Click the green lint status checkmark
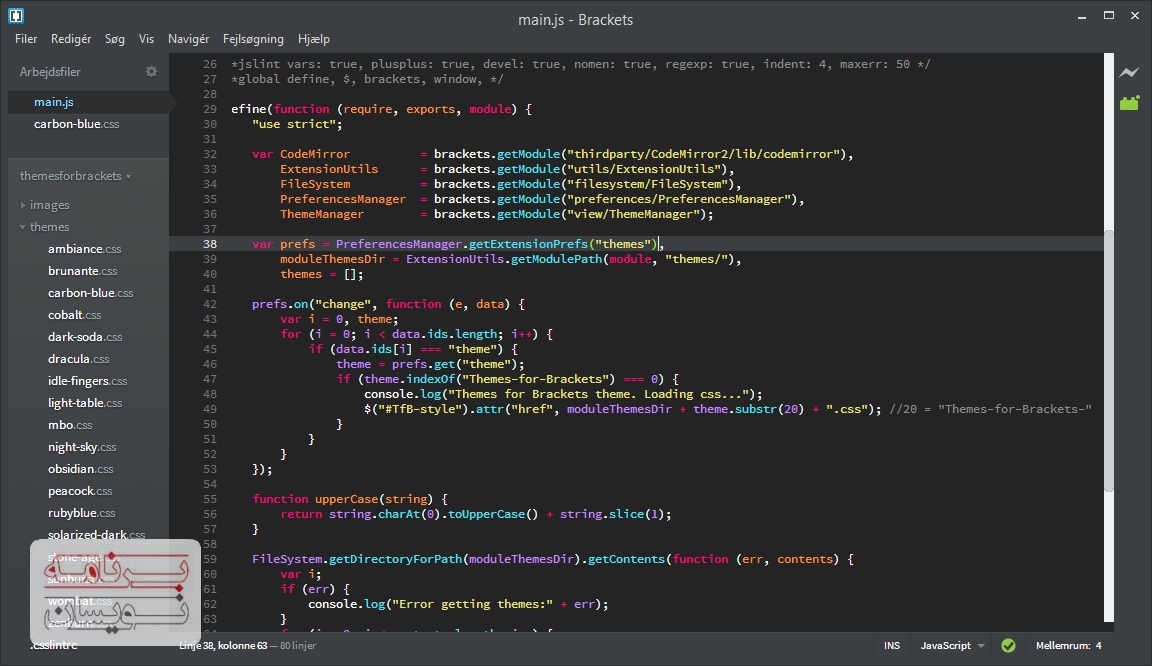The height and width of the screenshot is (666, 1152). click(1009, 645)
